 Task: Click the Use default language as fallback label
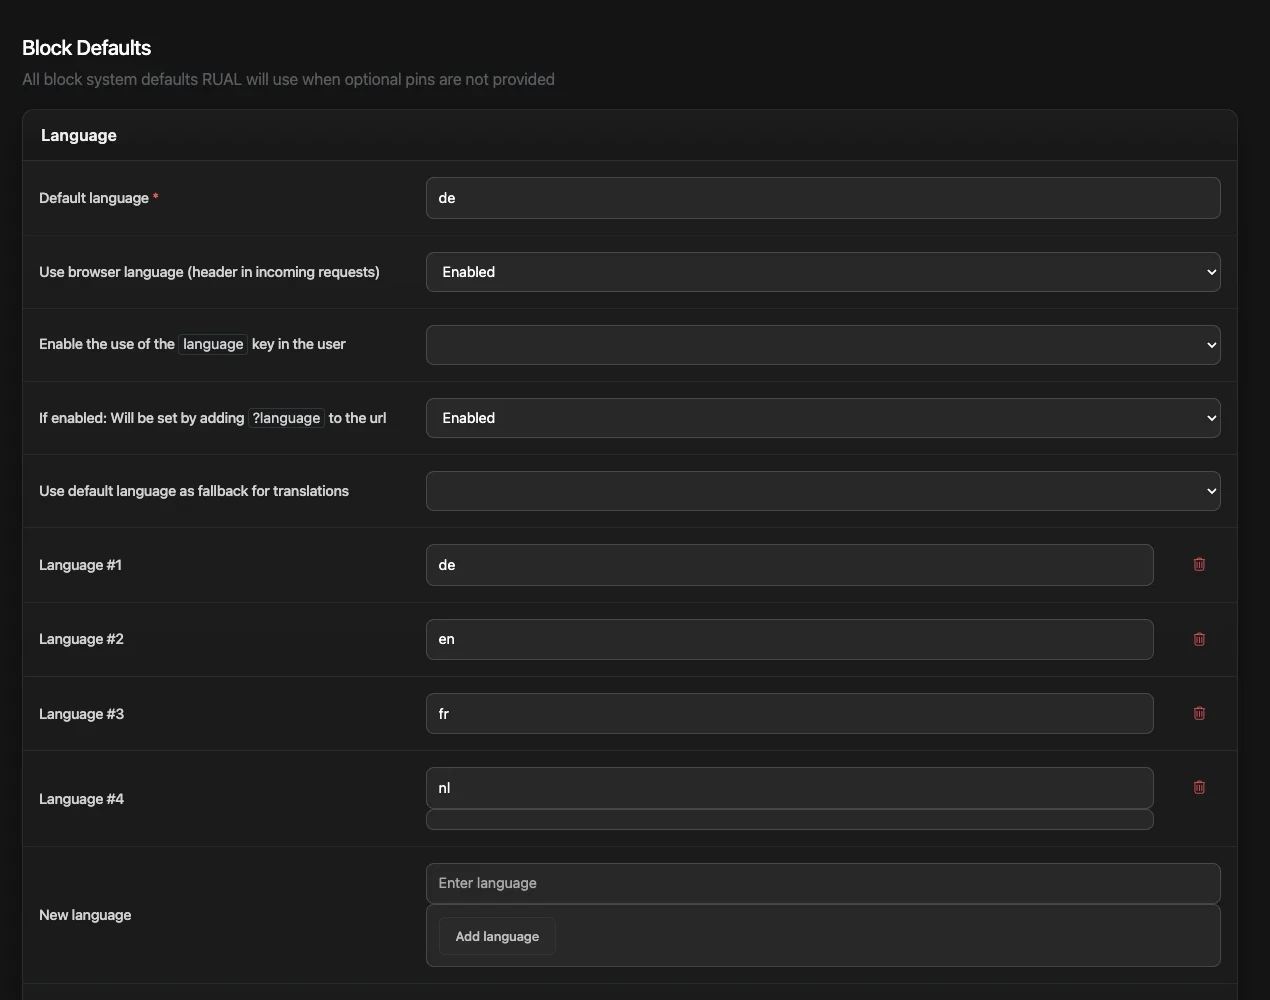[x=194, y=491]
